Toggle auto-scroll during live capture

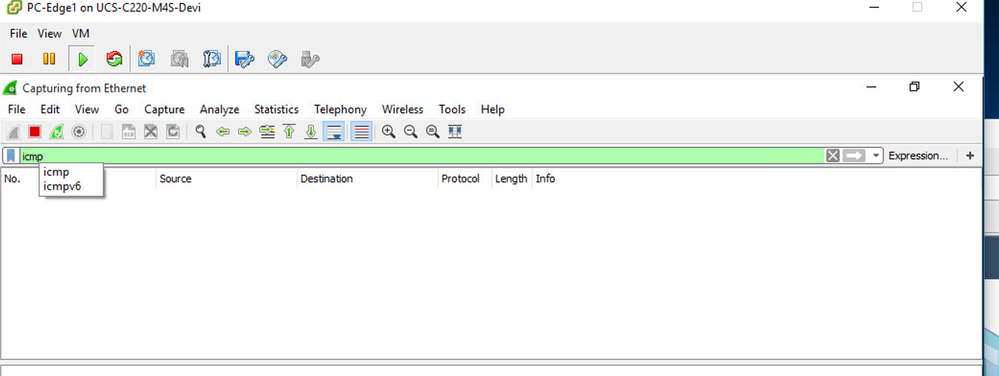click(x=334, y=132)
